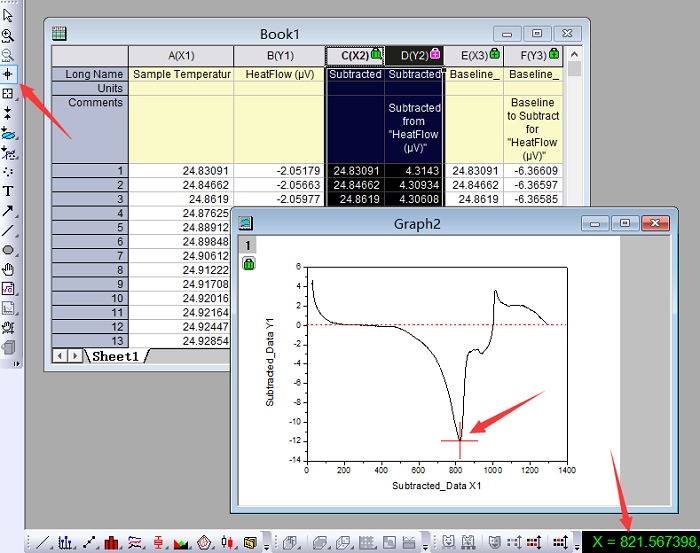
Task: Click the Template Library plot button
Action: (x=250, y=543)
